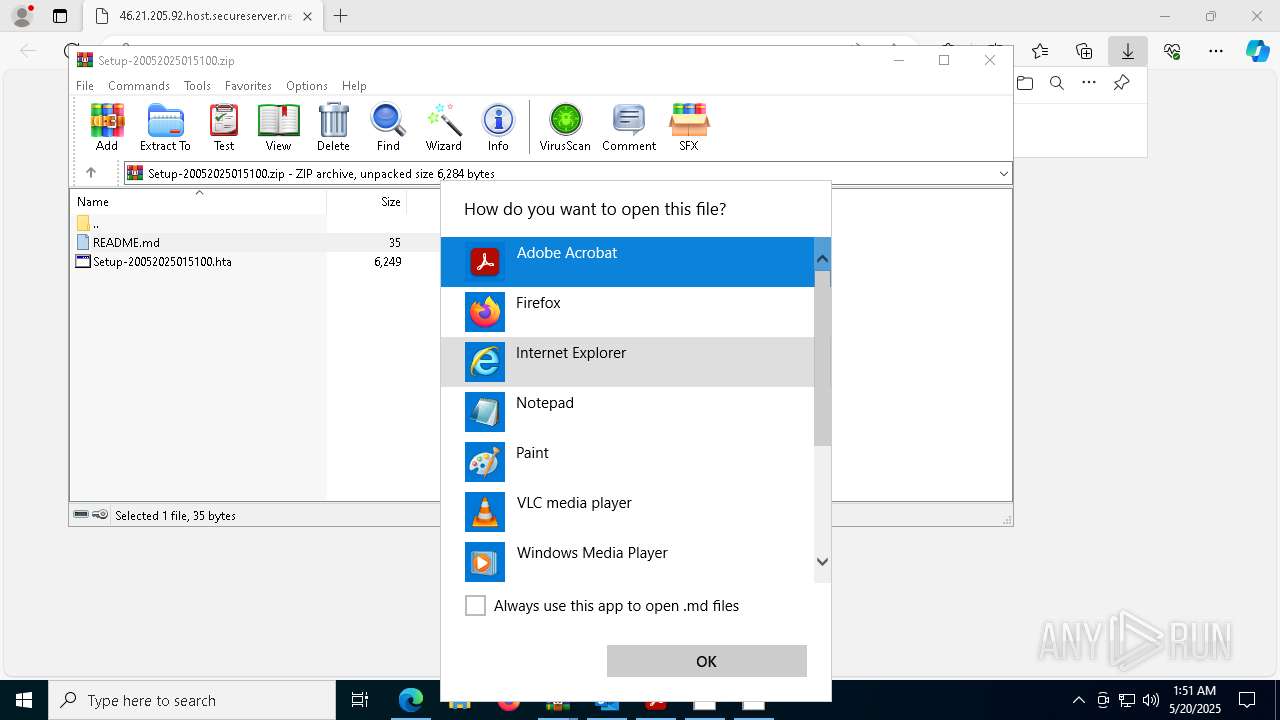Choose Notepad to open the file

627,412
